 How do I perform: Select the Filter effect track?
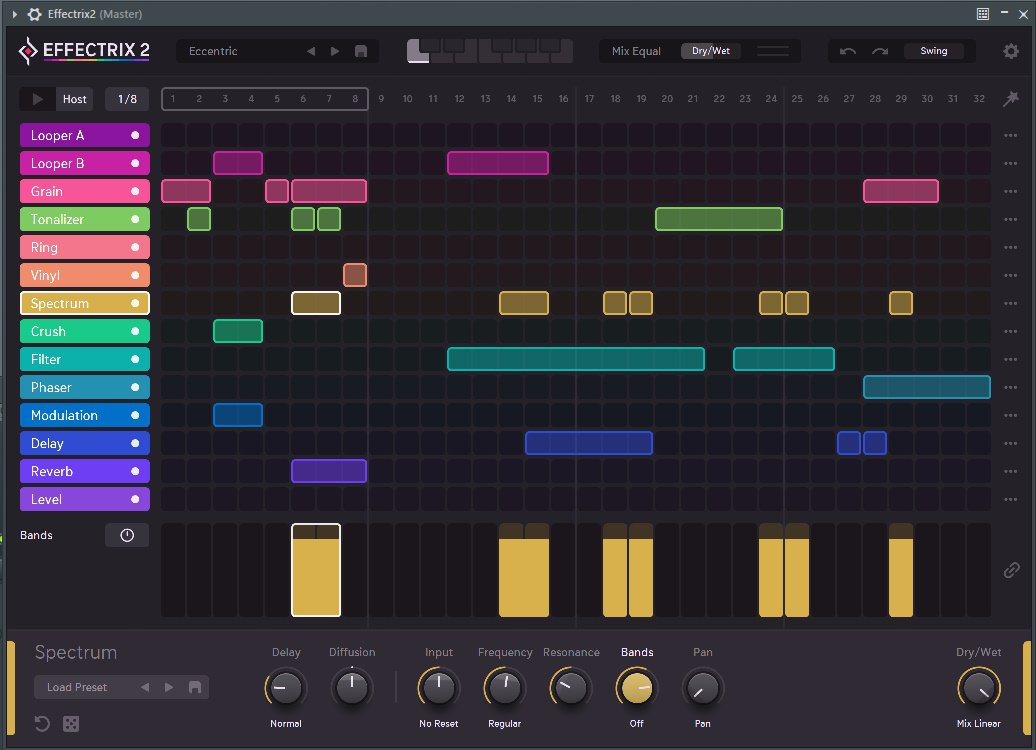point(70,359)
